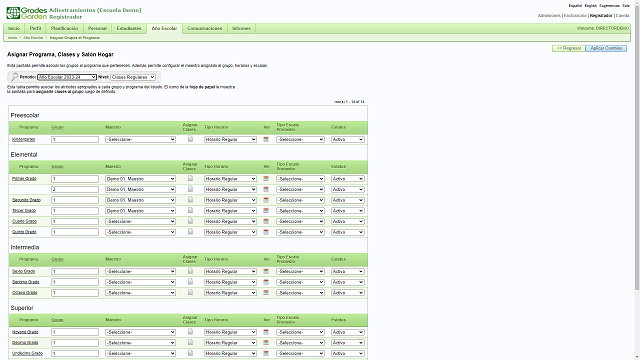
Task: Open Tipo Escala dropdown for Tercer Grado
Action: [x=300, y=211]
